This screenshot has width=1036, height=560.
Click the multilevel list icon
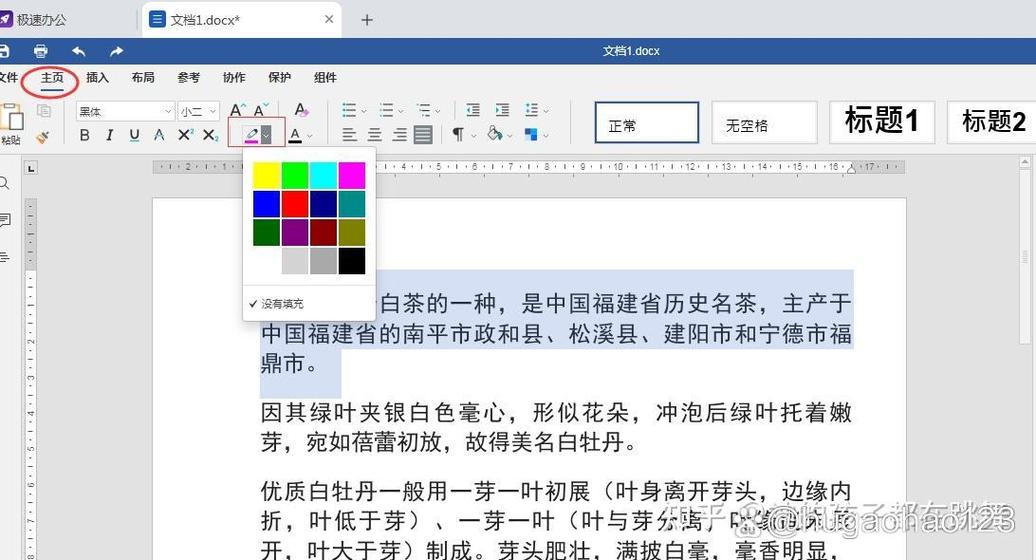(424, 110)
